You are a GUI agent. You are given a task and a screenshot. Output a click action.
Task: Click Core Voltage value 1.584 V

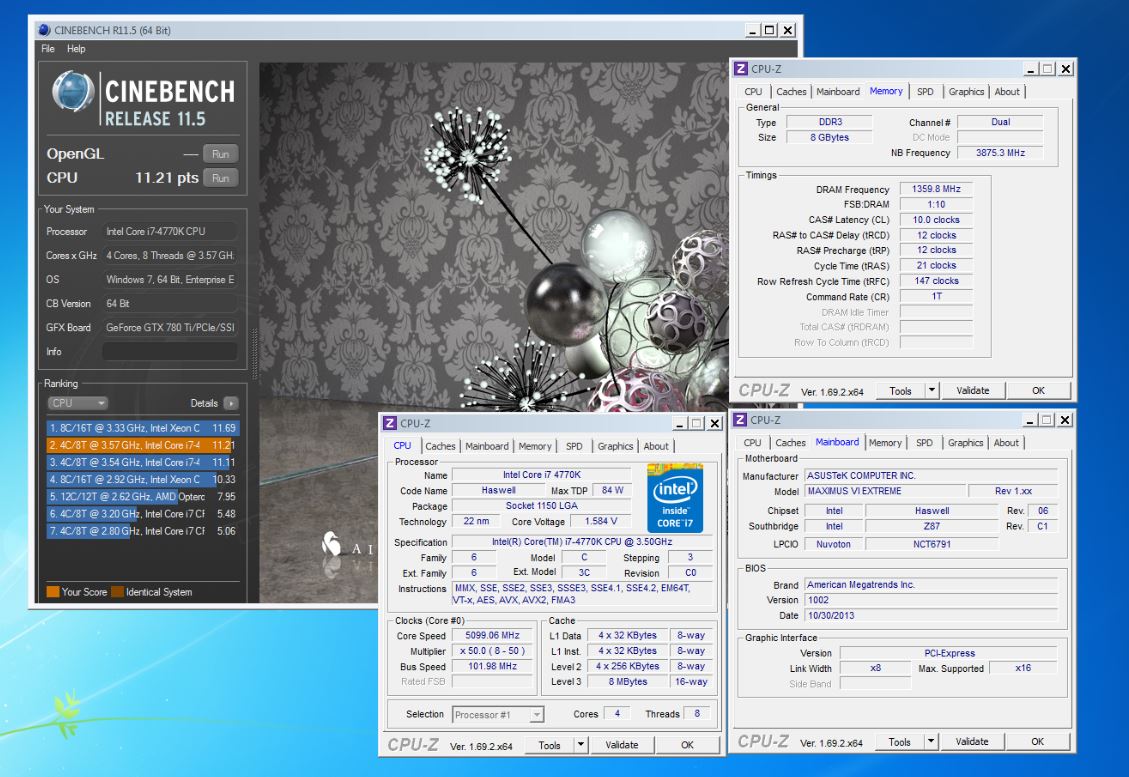click(601, 521)
